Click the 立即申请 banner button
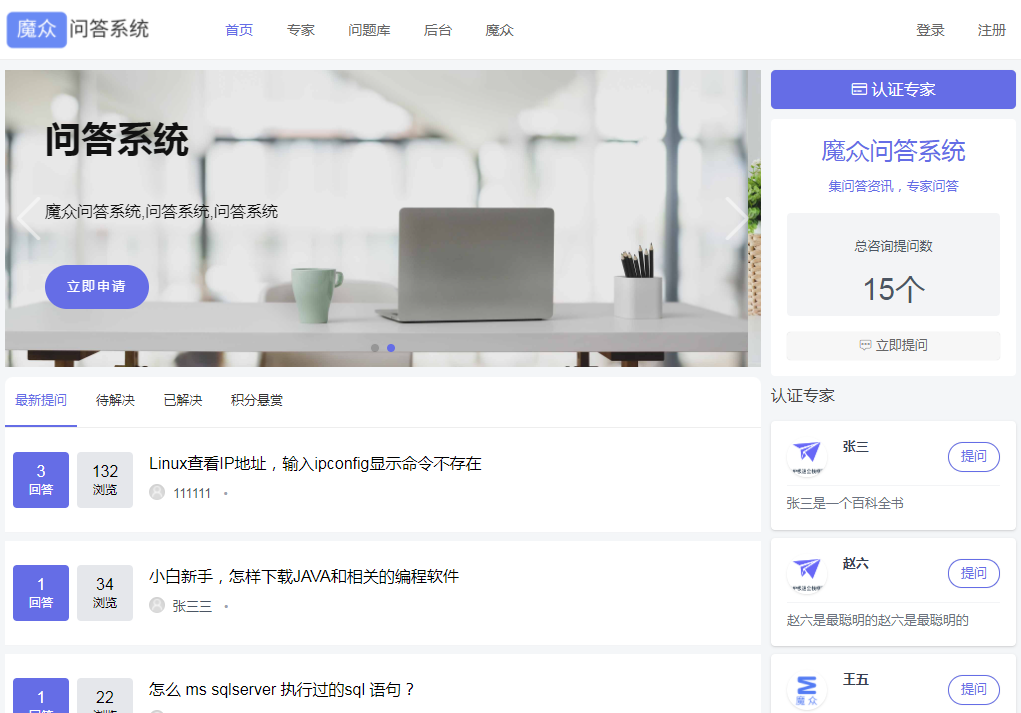 click(97, 287)
